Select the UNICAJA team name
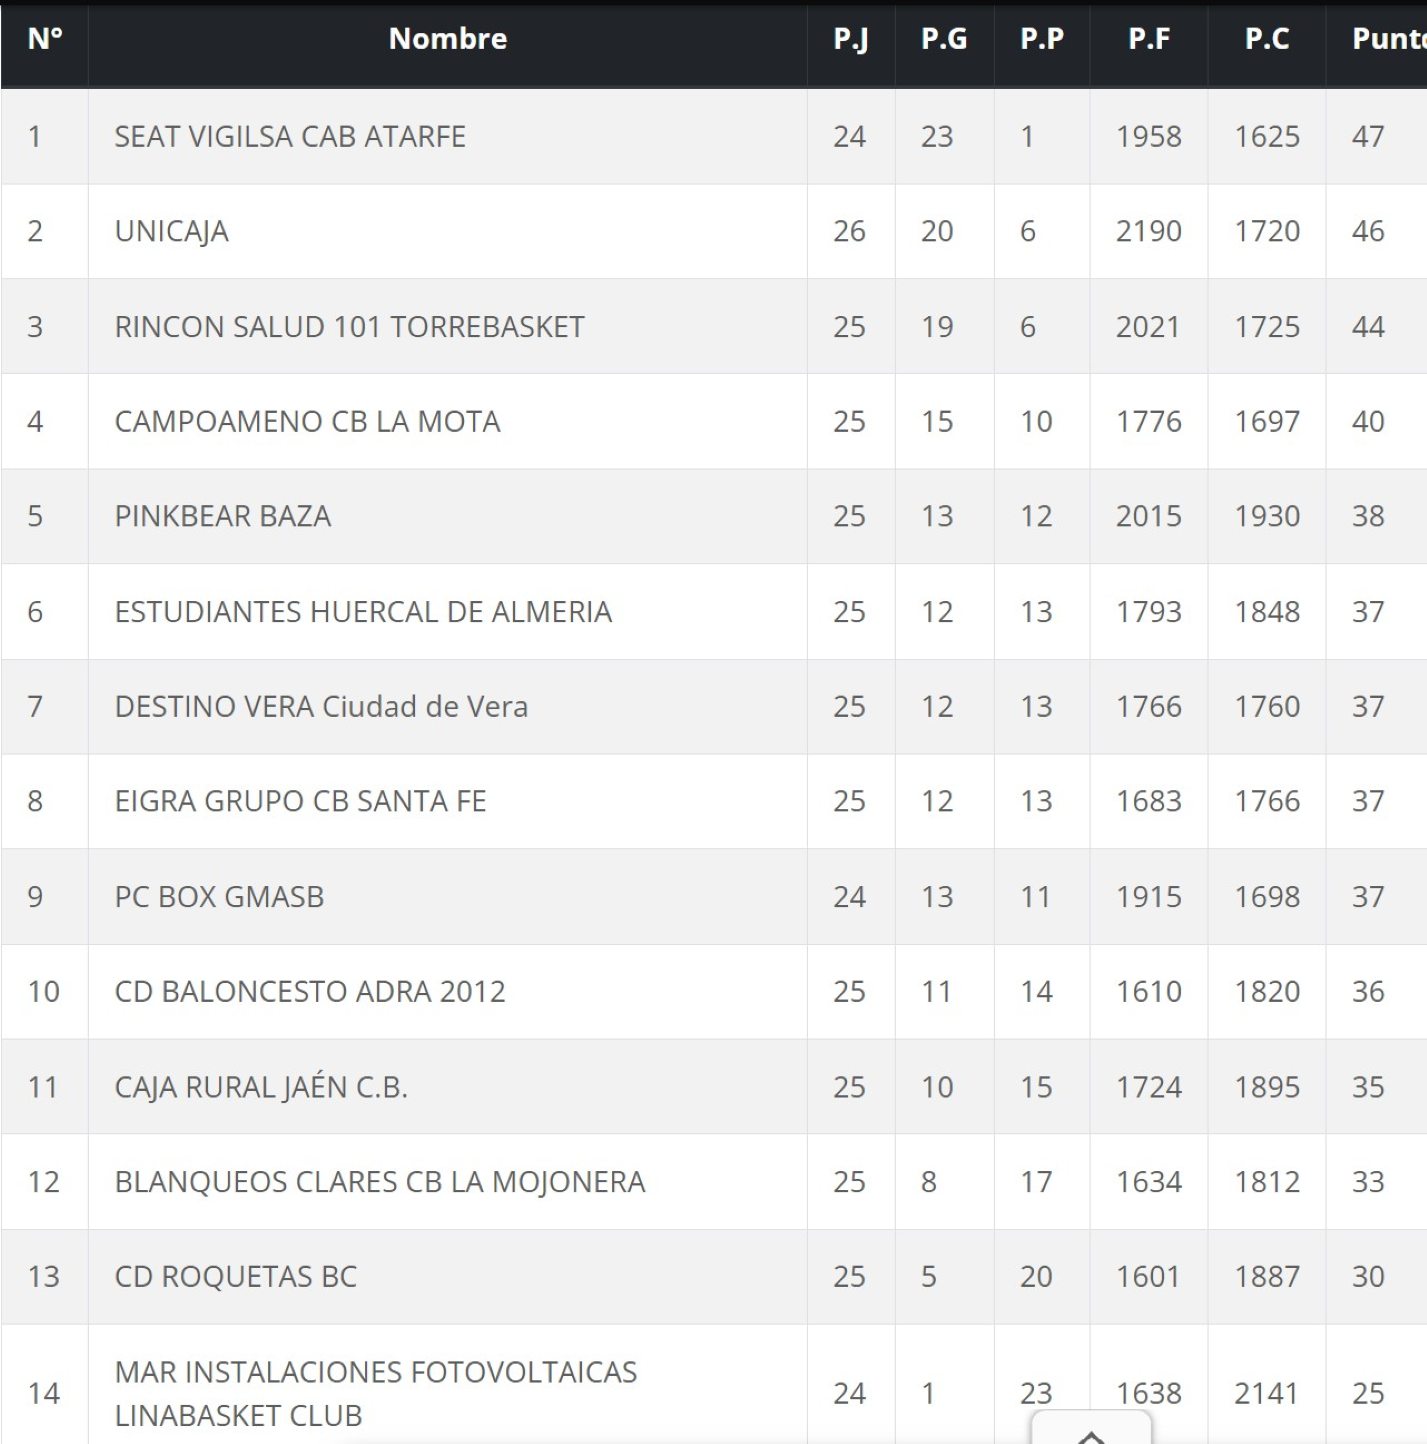The width and height of the screenshot is (1427, 1444). 172,232
